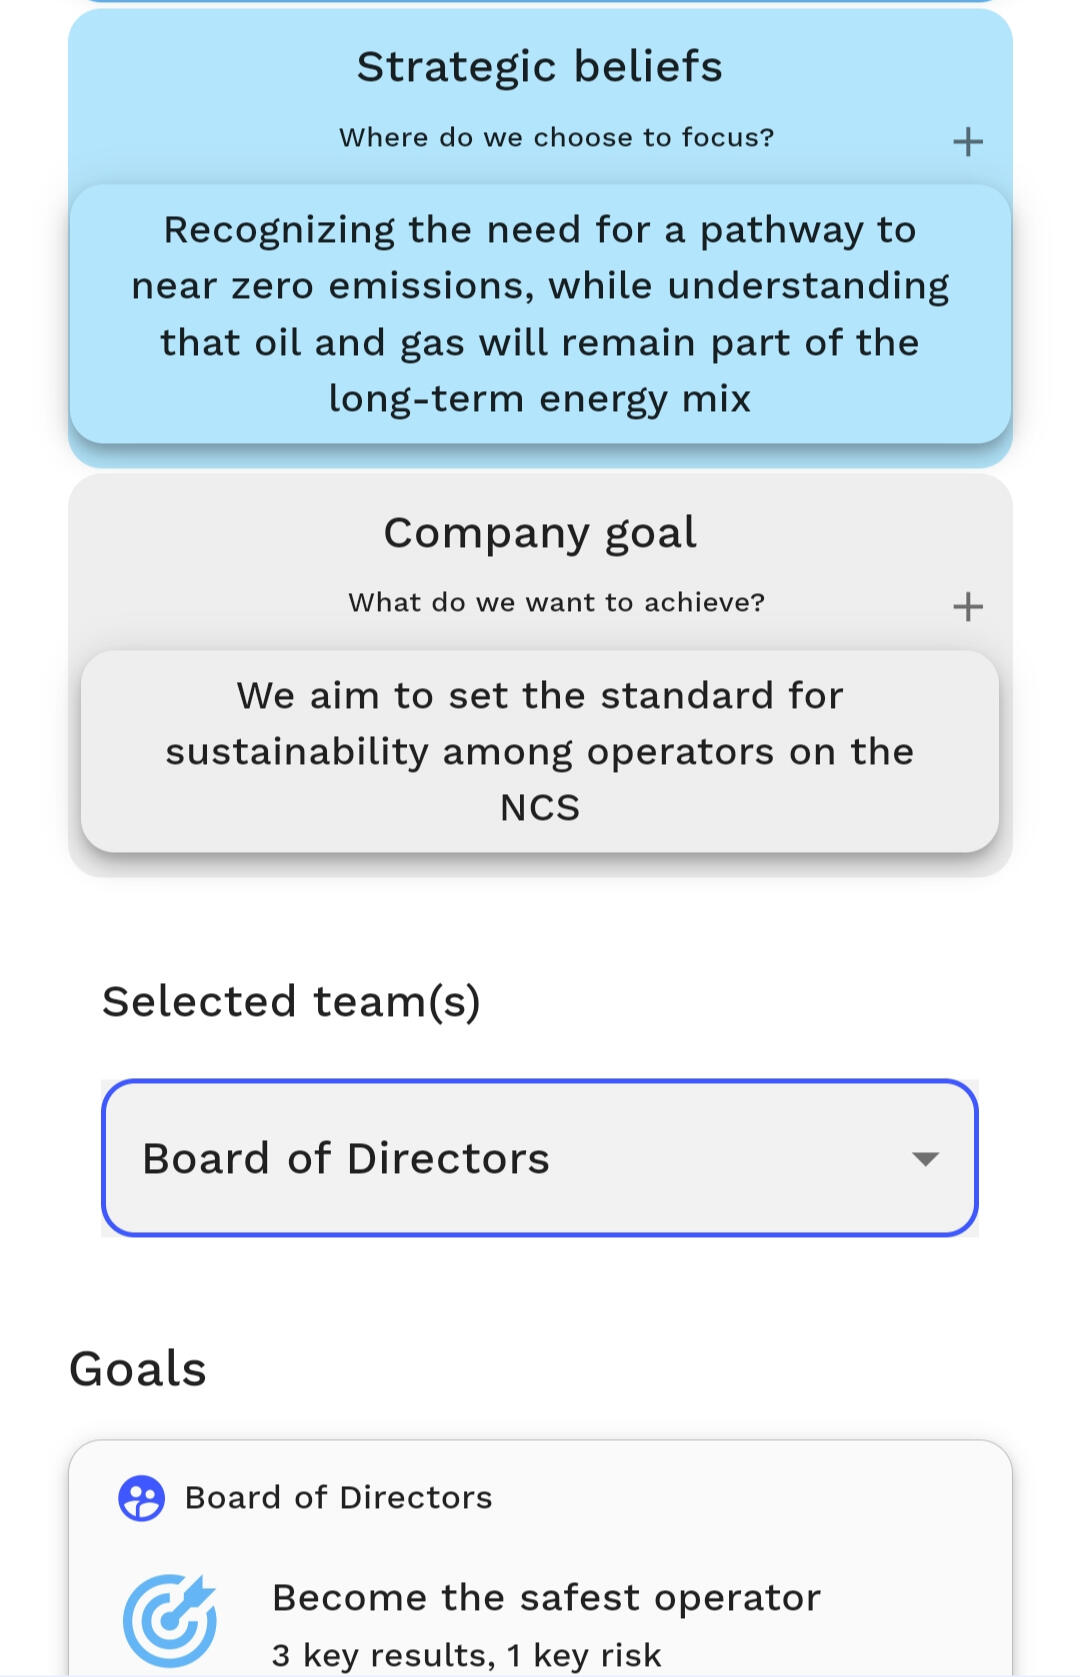Click the Strategic beliefs heading
The width and height of the screenshot is (1080, 1677).
pyautogui.click(x=540, y=67)
